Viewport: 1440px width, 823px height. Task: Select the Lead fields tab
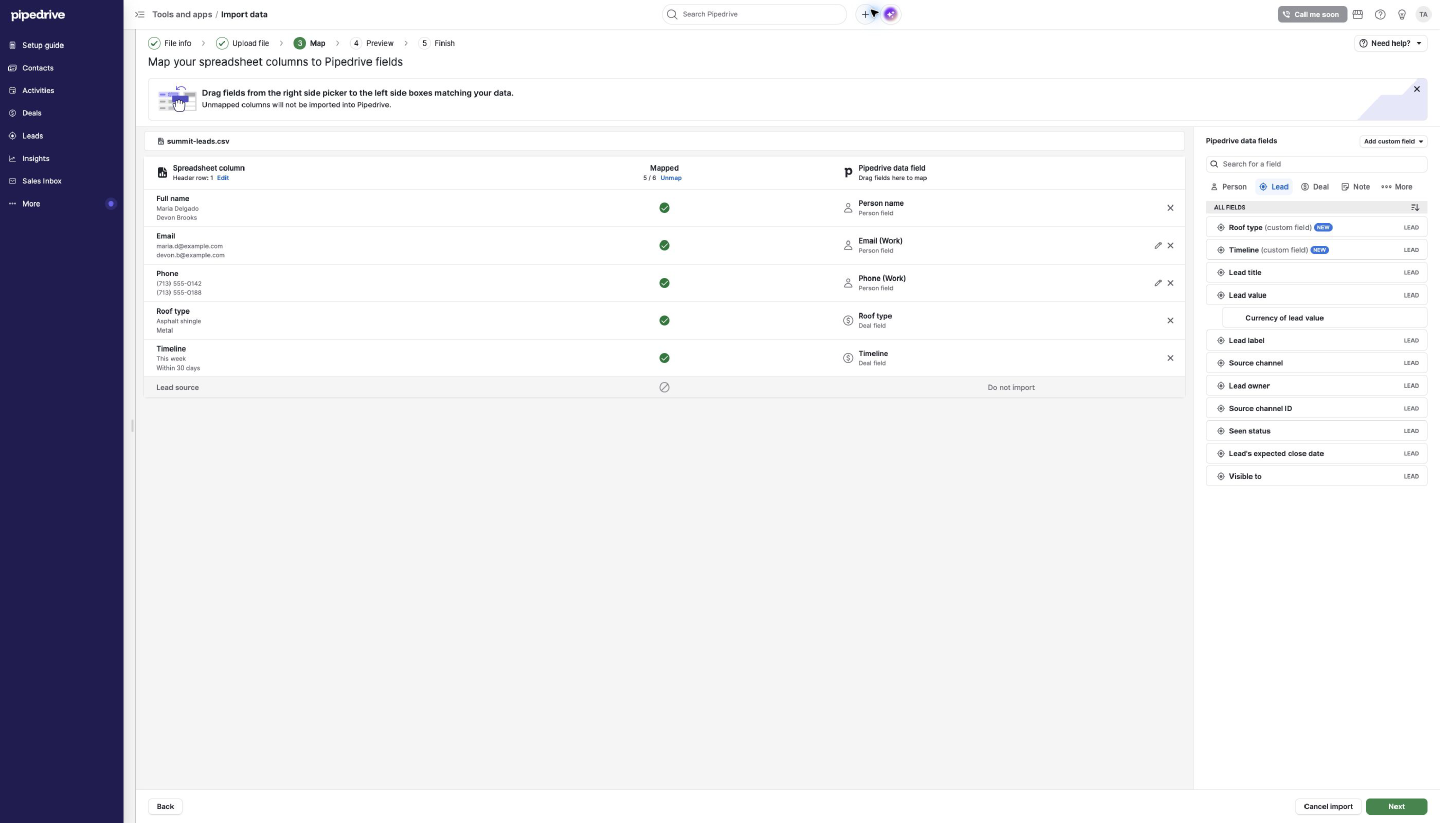tap(1274, 187)
